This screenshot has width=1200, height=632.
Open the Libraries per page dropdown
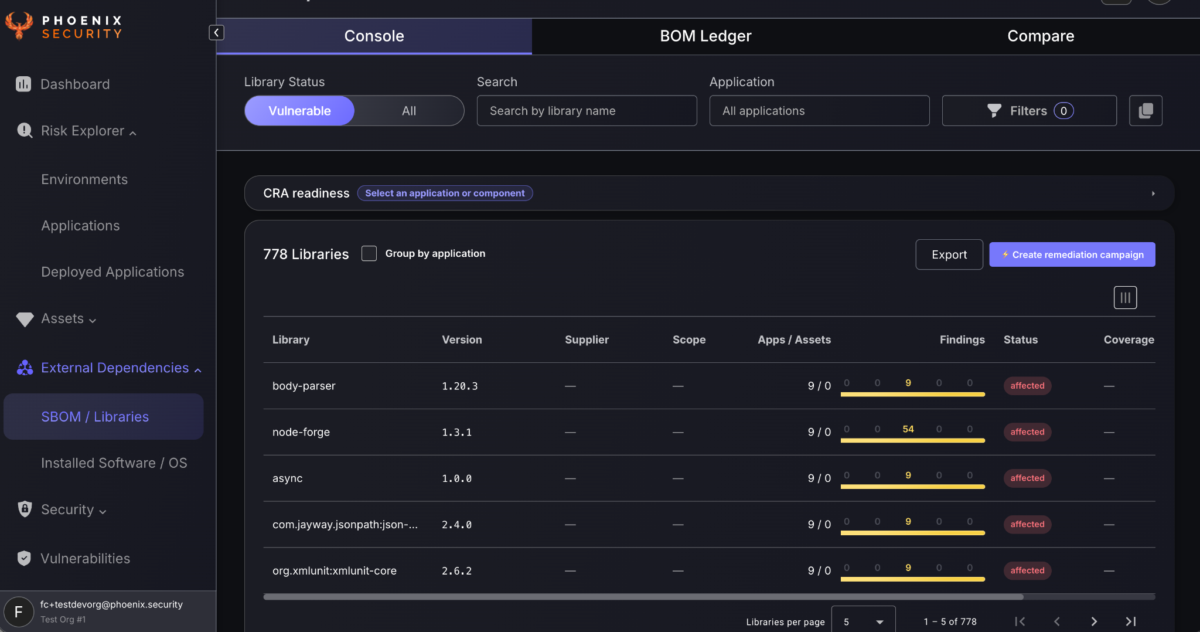(863, 621)
